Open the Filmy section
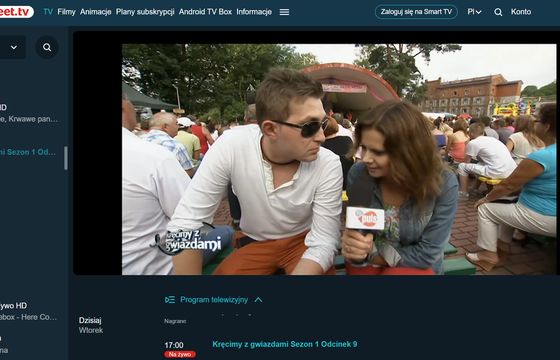This screenshot has height=360, width=560. click(x=66, y=12)
